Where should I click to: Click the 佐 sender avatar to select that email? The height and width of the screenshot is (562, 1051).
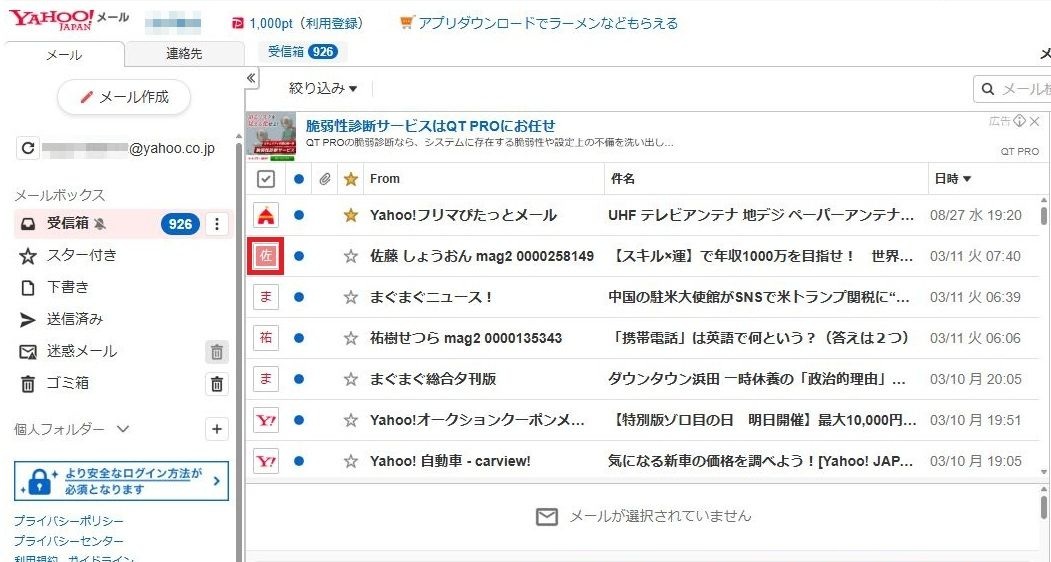coord(266,256)
